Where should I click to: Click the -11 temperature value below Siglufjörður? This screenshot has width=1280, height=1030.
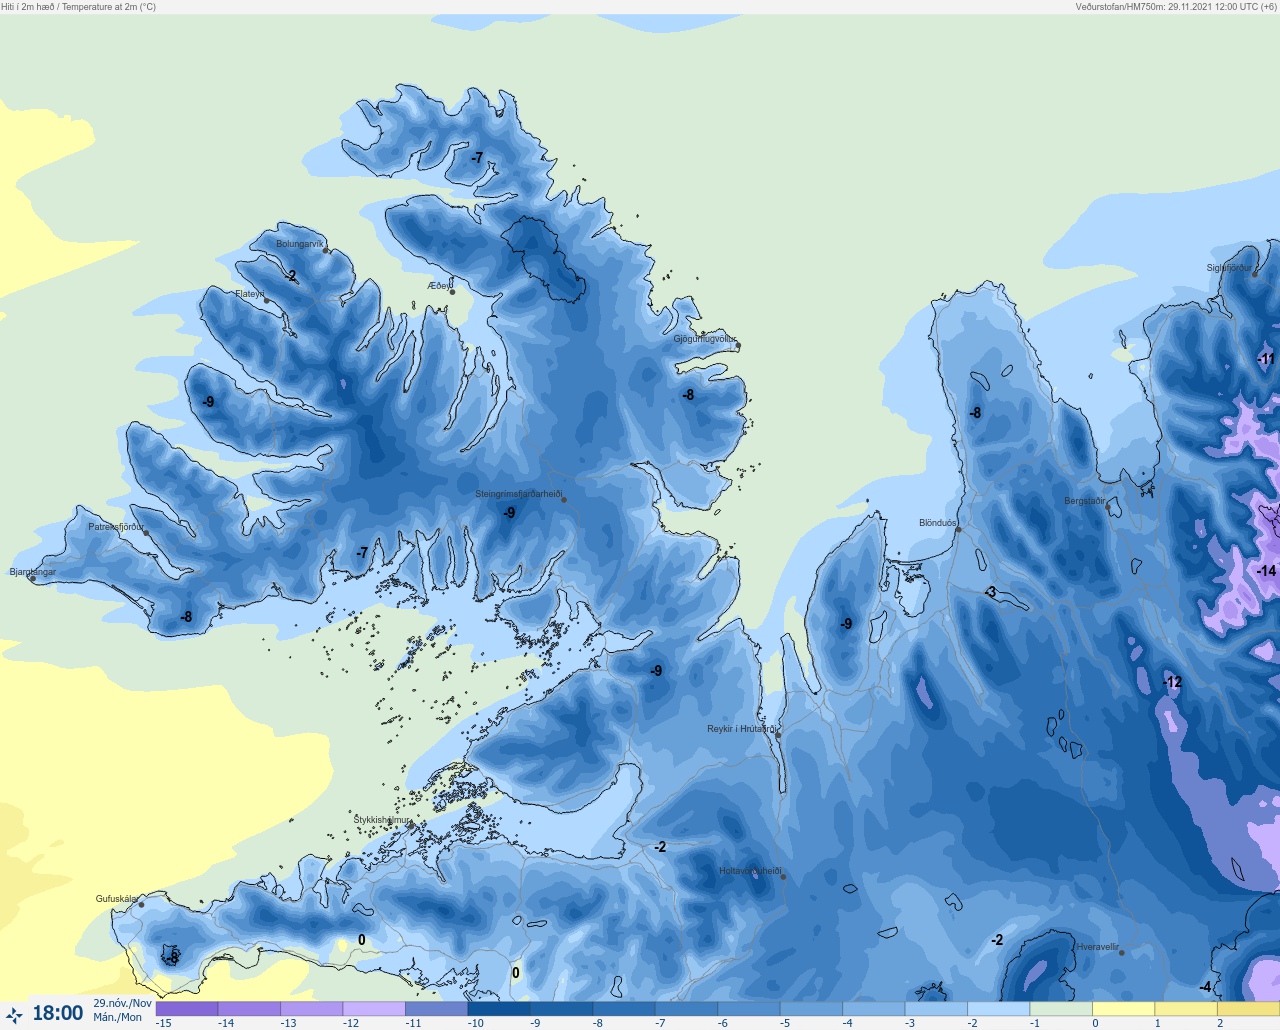tap(1266, 359)
